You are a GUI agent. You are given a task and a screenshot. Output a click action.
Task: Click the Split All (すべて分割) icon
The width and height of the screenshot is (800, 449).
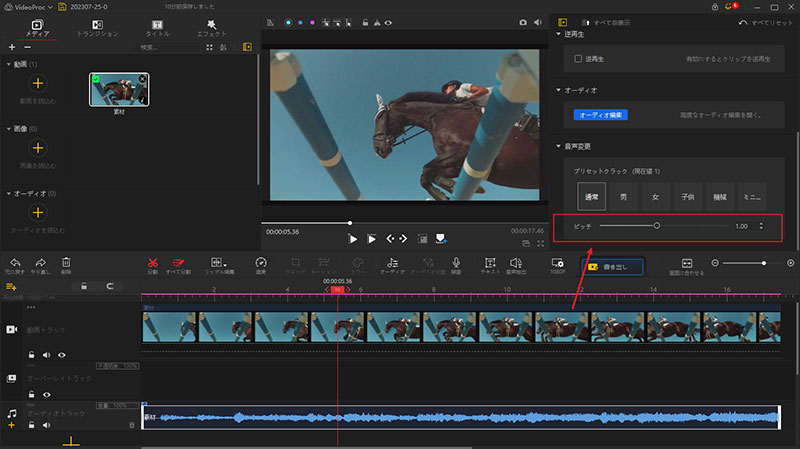(x=178, y=263)
